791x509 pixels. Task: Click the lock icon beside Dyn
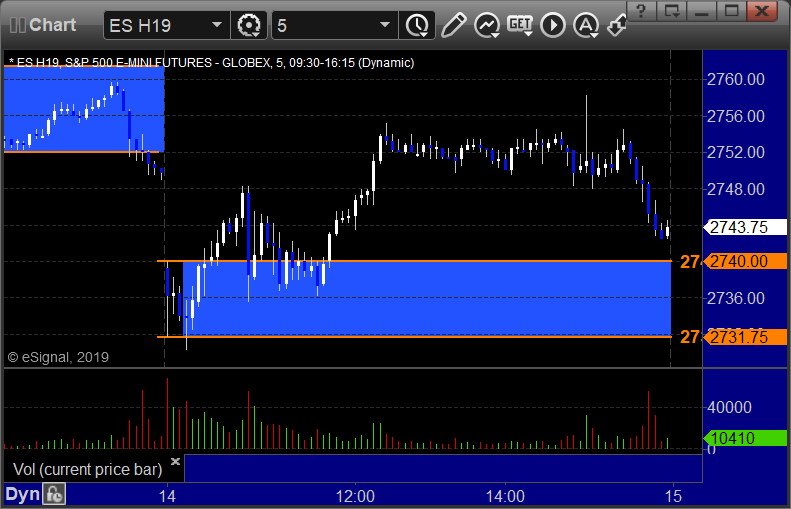53,494
